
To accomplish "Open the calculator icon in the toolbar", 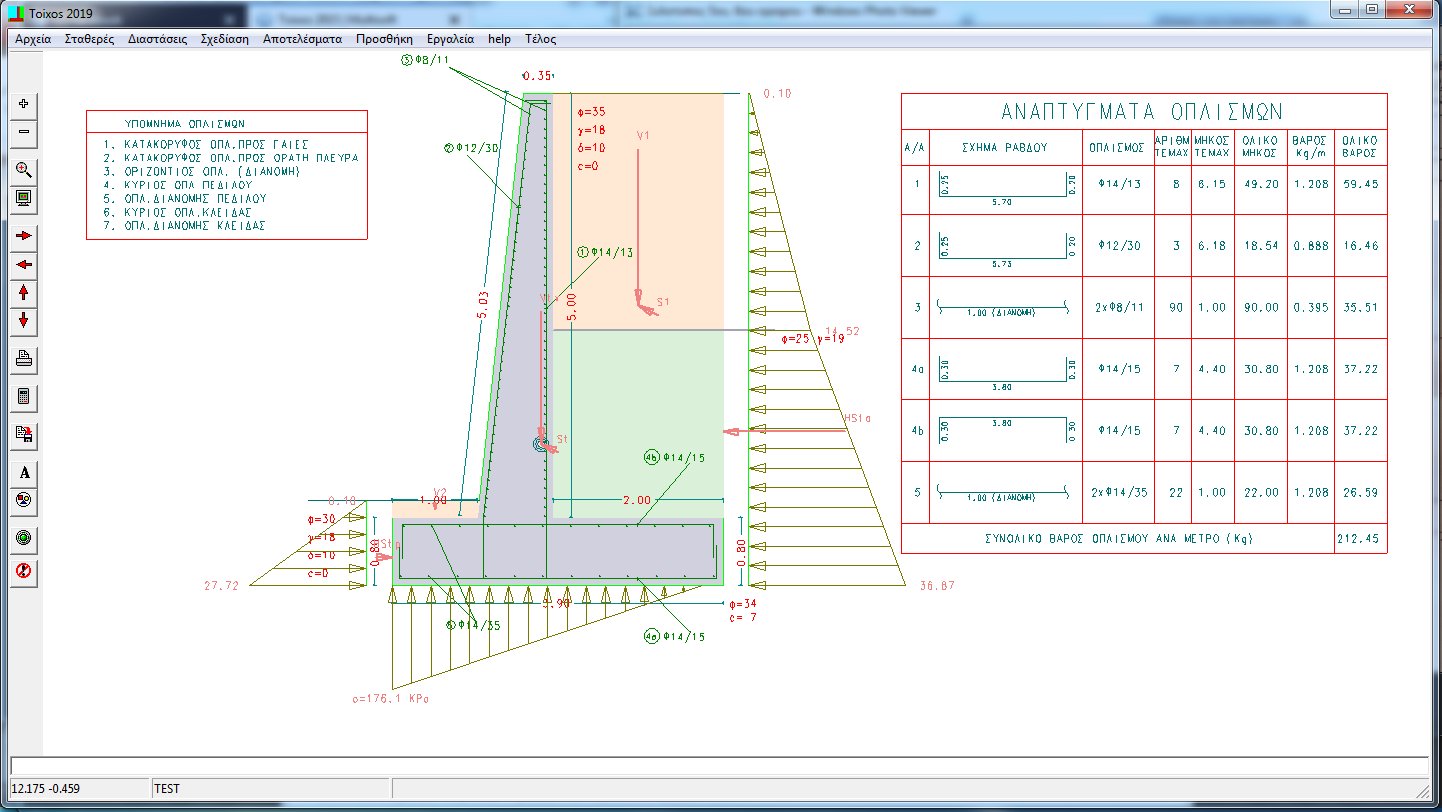I will [x=24, y=397].
